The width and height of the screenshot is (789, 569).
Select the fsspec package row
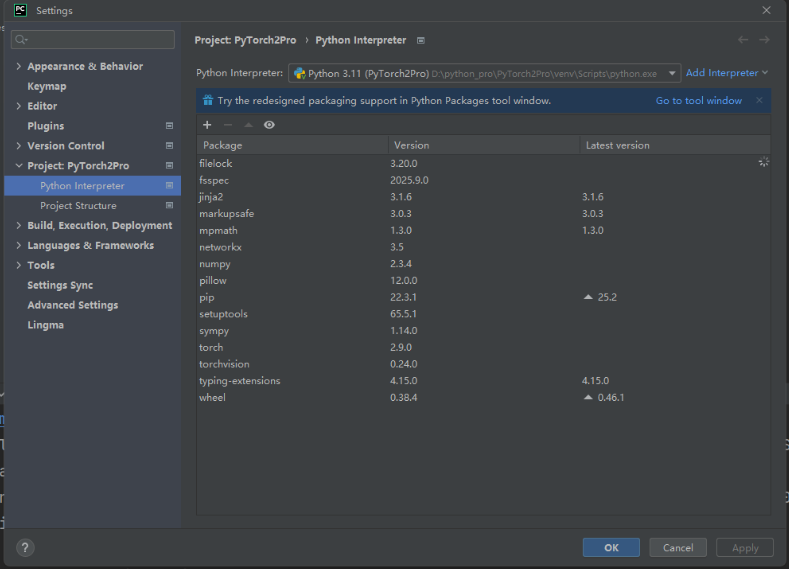pyautogui.click(x=483, y=180)
